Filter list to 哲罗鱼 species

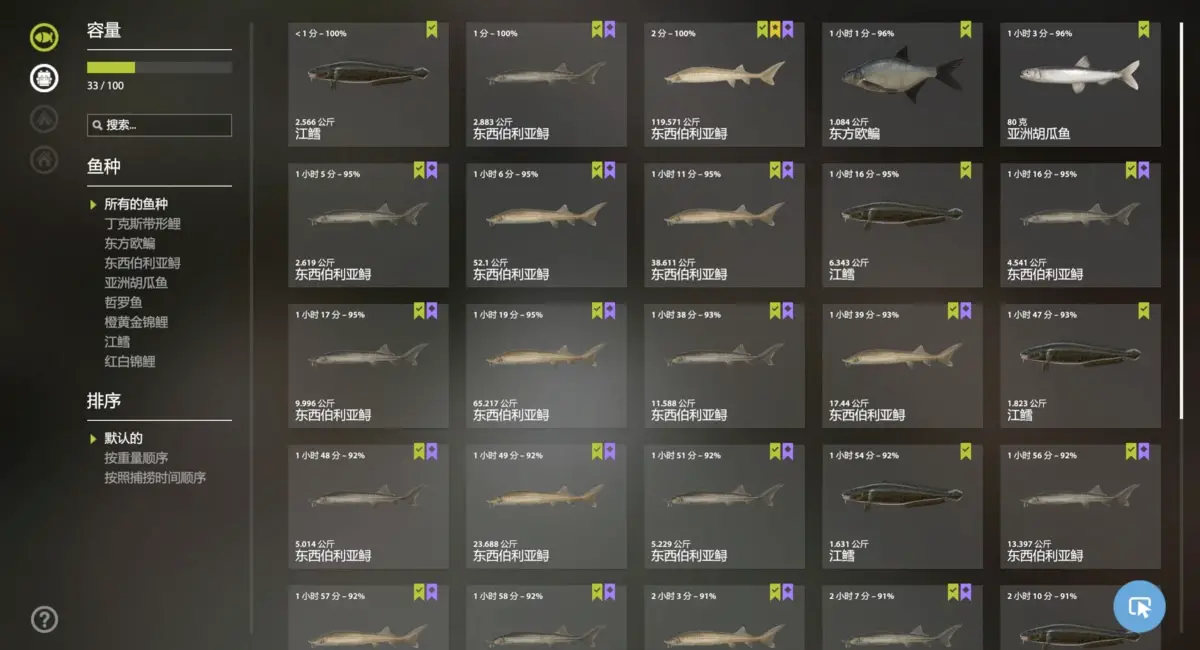tap(123, 302)
